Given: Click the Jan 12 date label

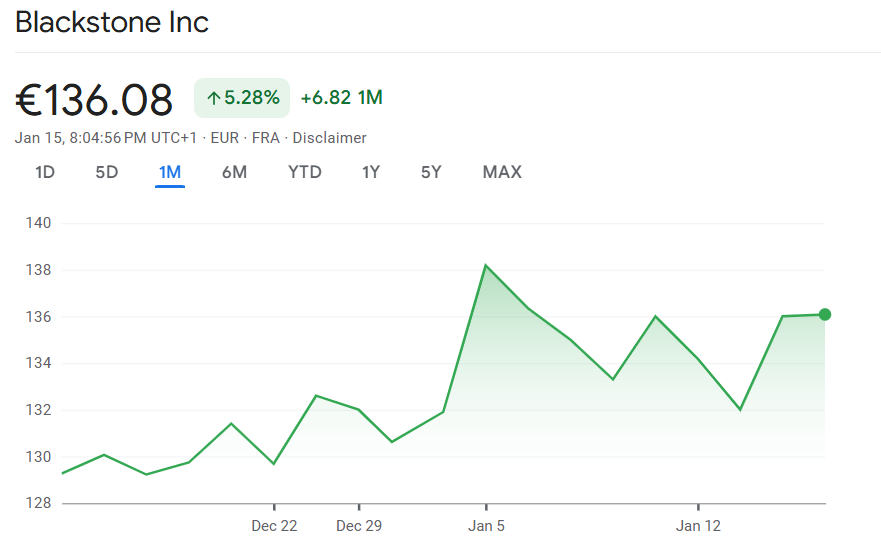Looking at the screenshot, I should click(x=698, y=525).
